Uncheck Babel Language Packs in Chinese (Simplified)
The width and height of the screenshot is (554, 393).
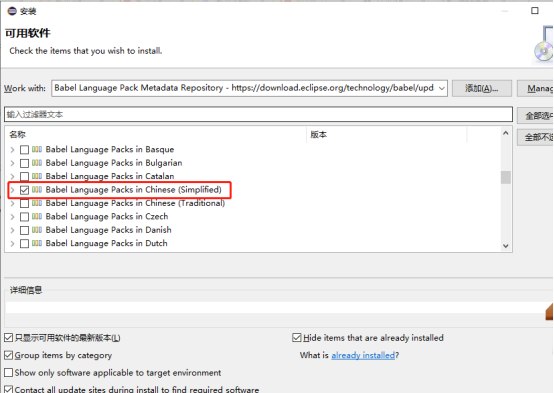[24, 190]
